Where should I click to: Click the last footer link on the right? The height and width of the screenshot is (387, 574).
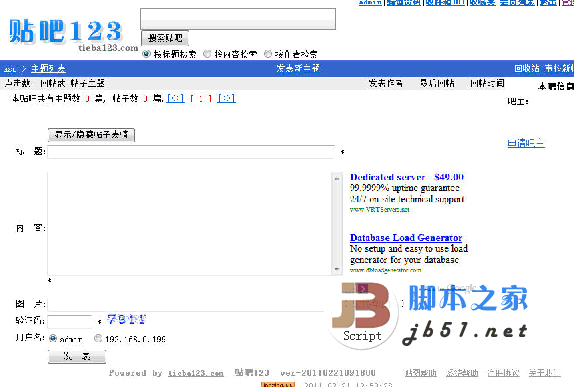click(x=544, y=373)
